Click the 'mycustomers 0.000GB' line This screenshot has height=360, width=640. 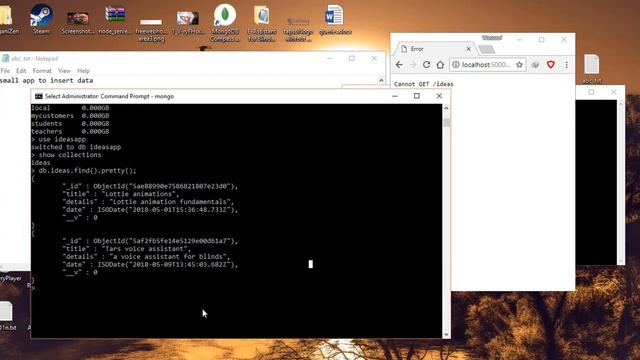tap(70, 116)
